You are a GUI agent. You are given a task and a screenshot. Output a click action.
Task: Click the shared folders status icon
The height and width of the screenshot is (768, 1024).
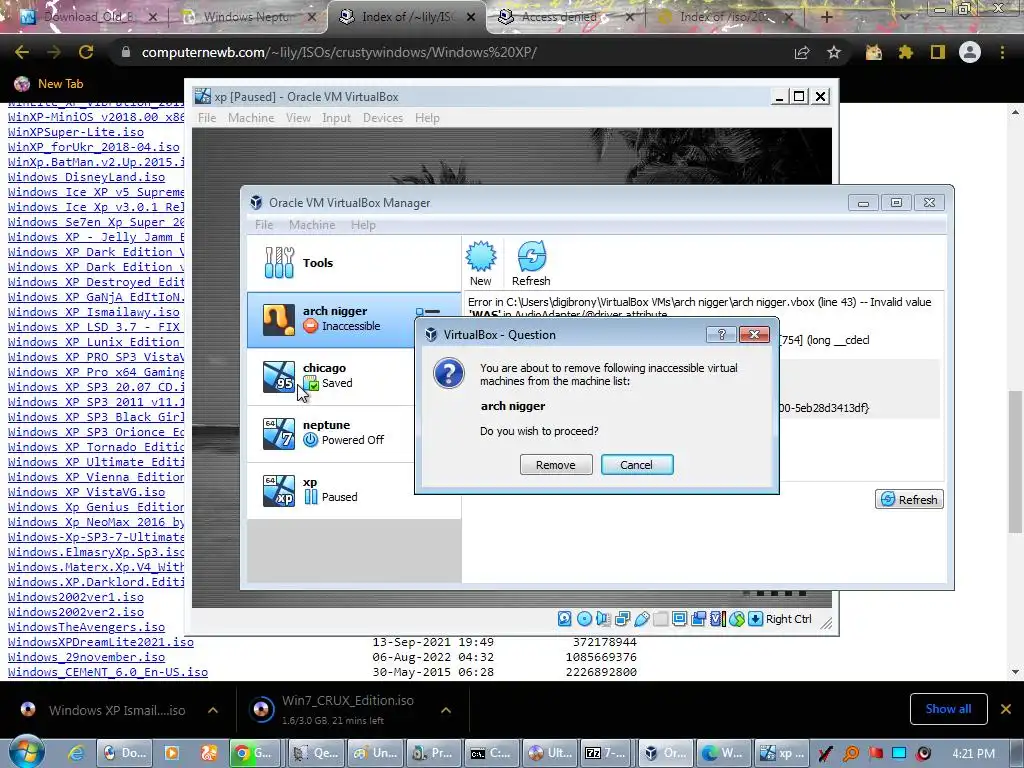[x=660, y=618]
